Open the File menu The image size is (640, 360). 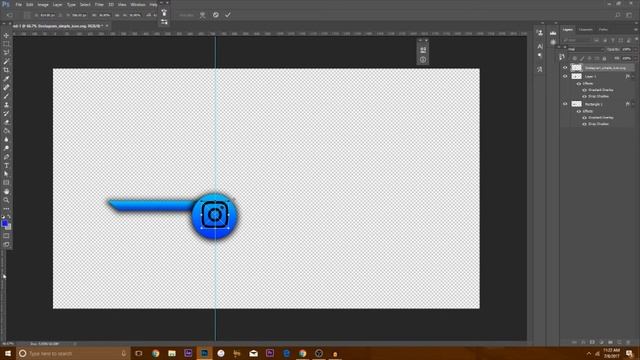[19, 4]
